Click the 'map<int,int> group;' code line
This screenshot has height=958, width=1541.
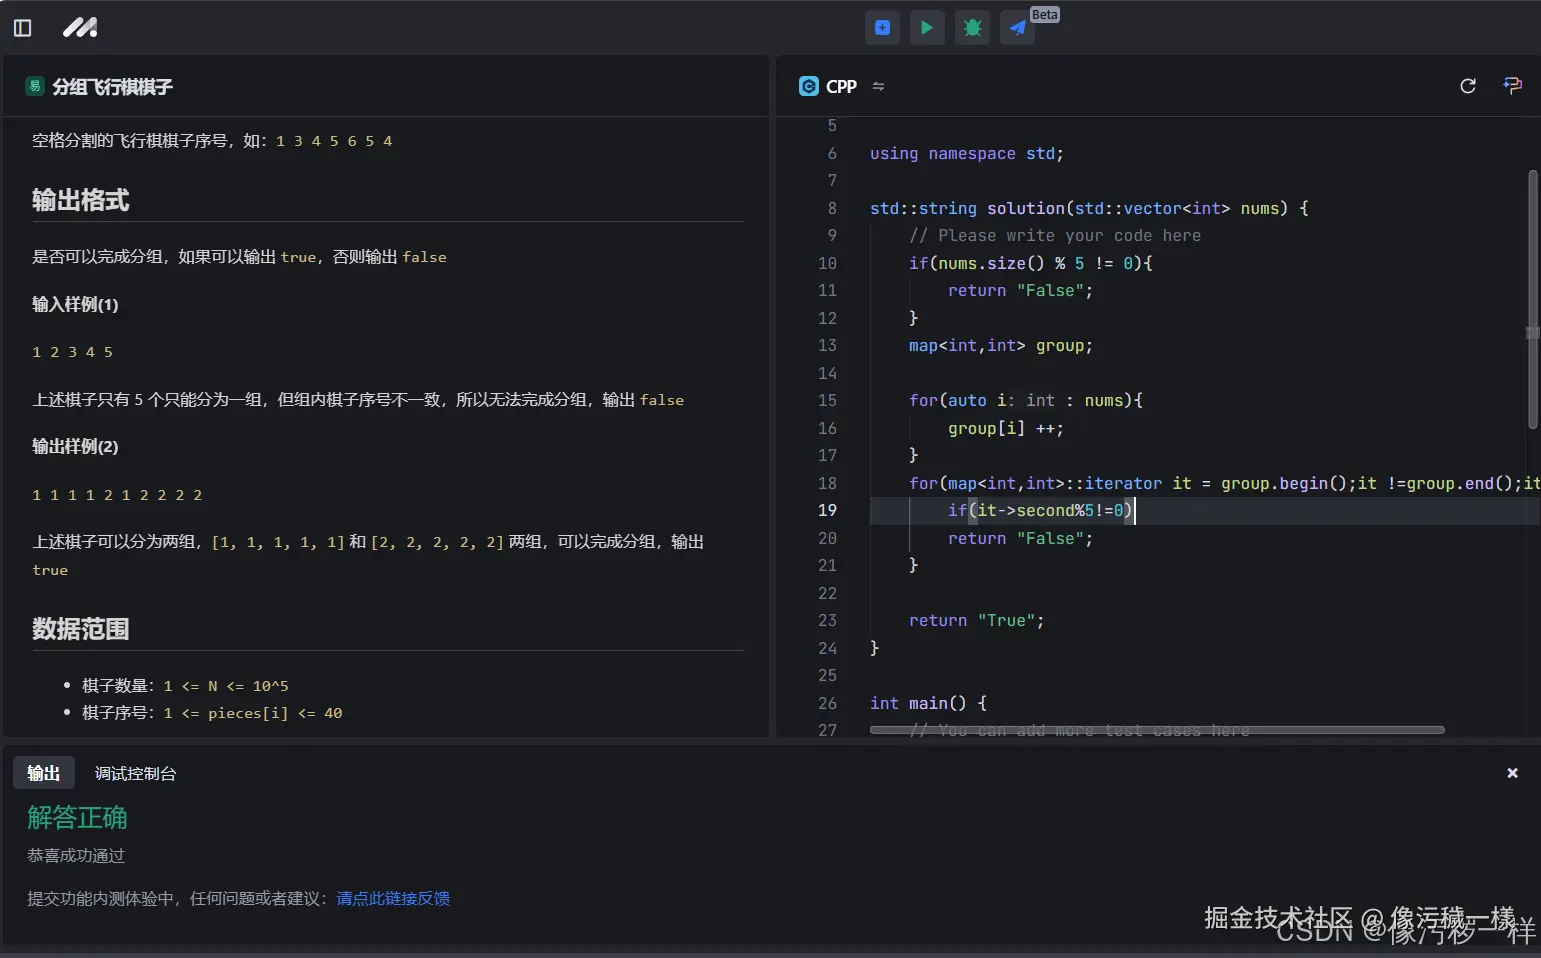pyautogui.click(x=1001, y=345)
